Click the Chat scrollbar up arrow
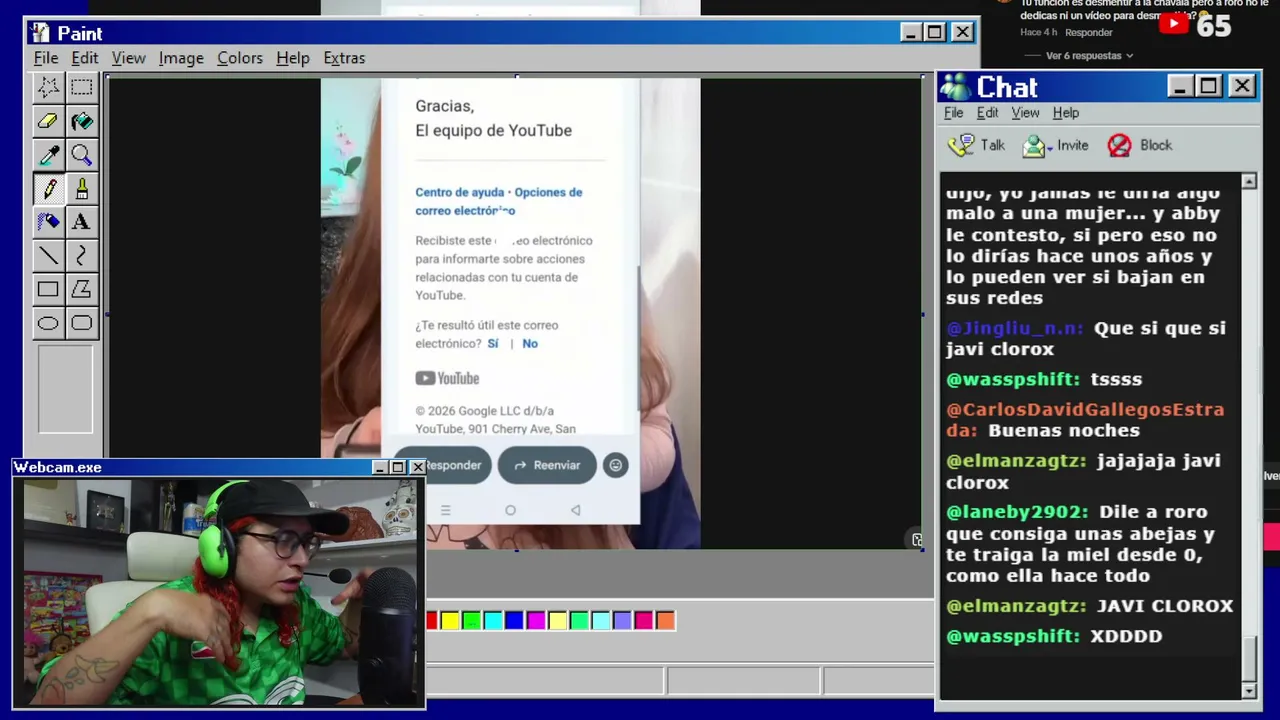 click(x=1249, y=181)
